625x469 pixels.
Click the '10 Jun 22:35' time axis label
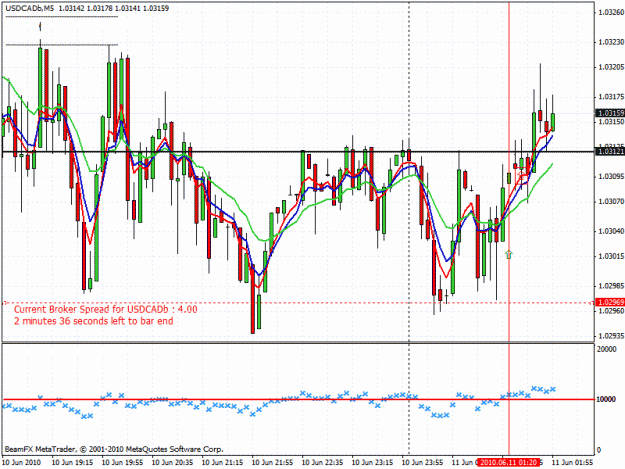(322, 463)
